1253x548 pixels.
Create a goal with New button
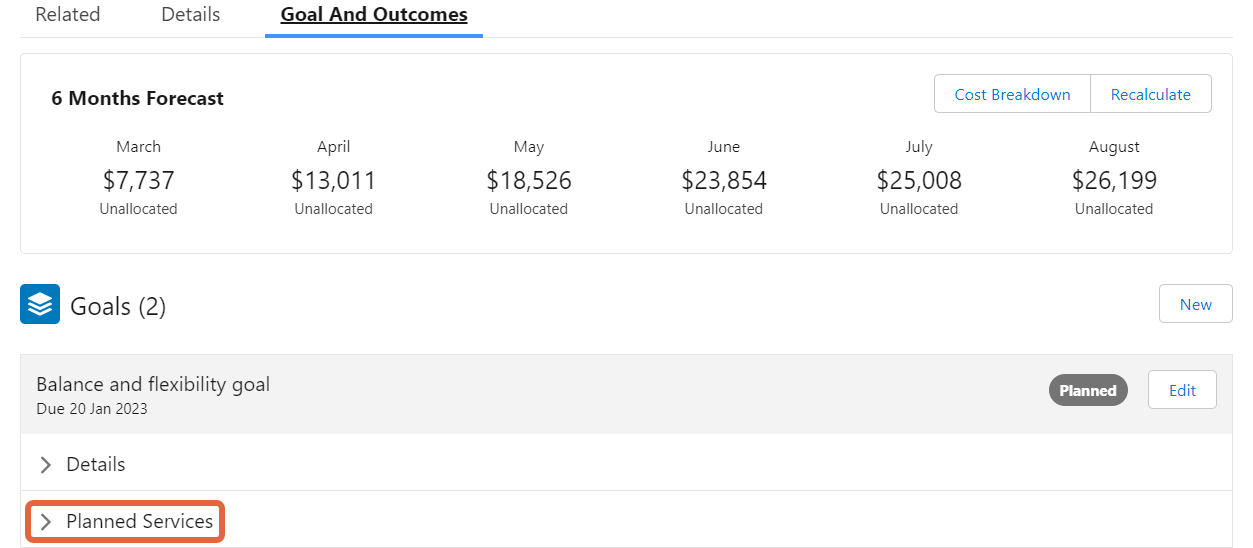(x=1196, y=304)
